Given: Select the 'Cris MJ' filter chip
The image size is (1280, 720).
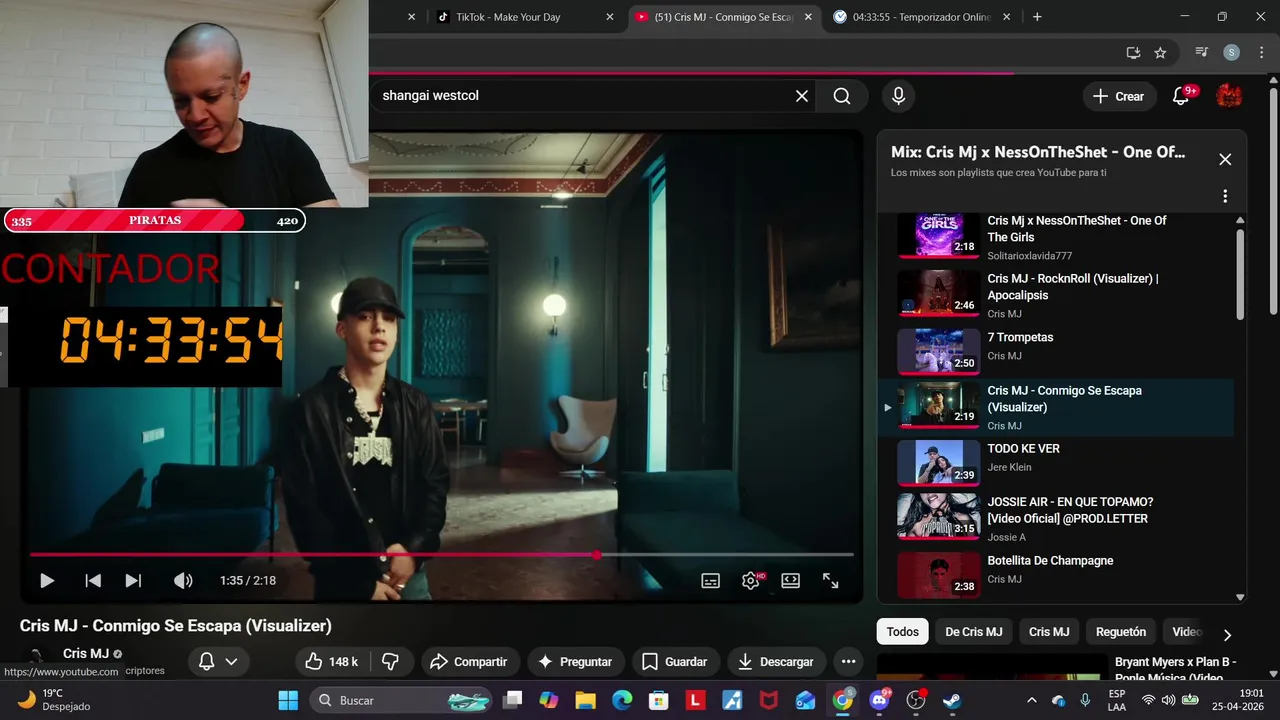Looking at the screenshot, I should tap(1049, 632).
